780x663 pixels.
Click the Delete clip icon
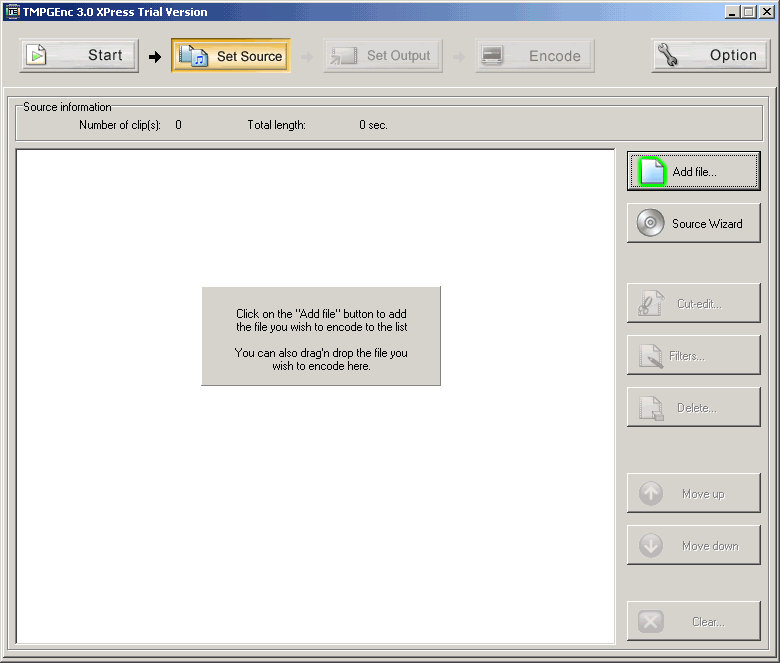(651, 408)
